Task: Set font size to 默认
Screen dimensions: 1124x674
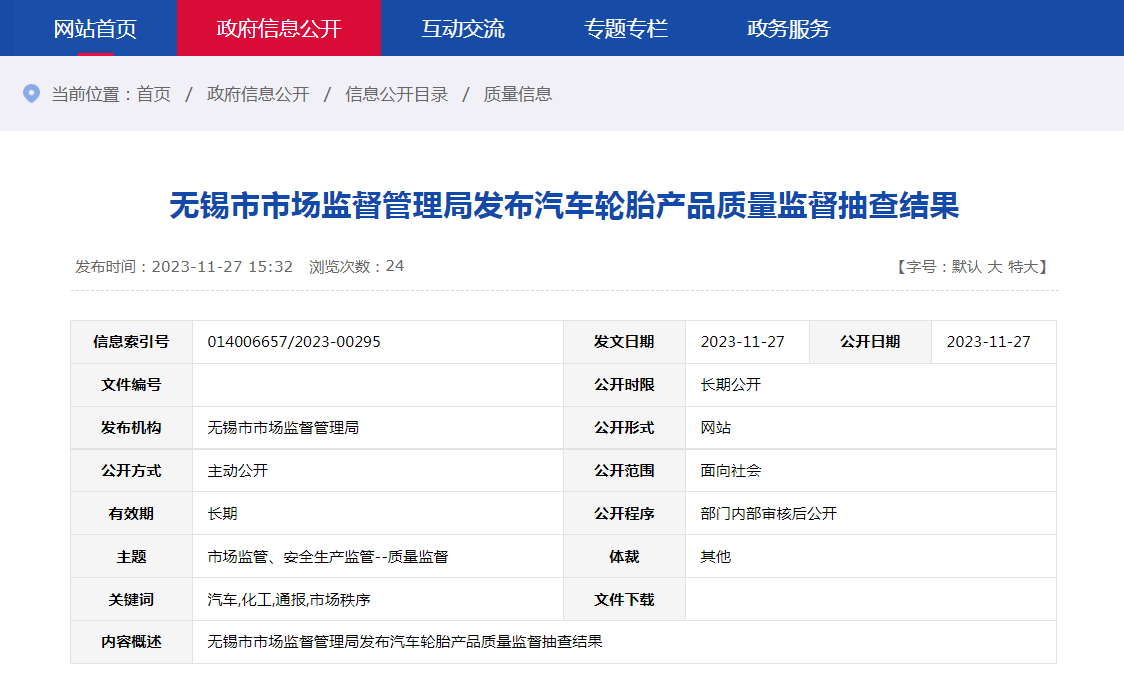Action: 966,267
